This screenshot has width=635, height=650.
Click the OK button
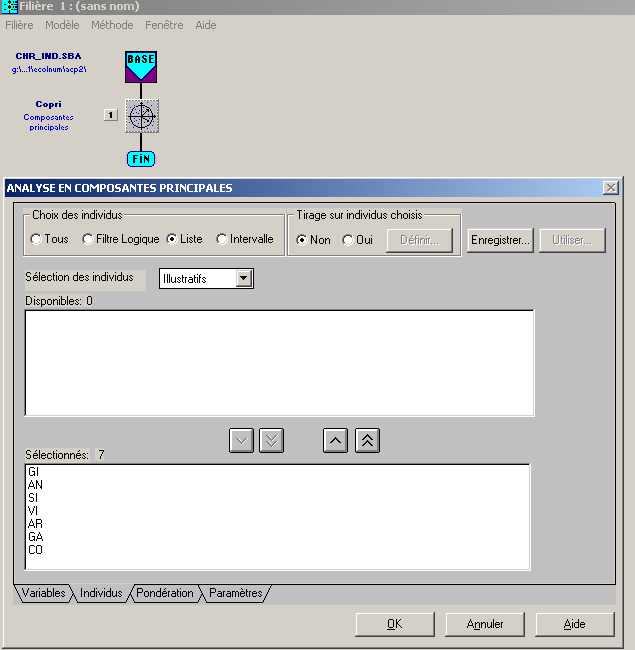click(x=395, y=624)
